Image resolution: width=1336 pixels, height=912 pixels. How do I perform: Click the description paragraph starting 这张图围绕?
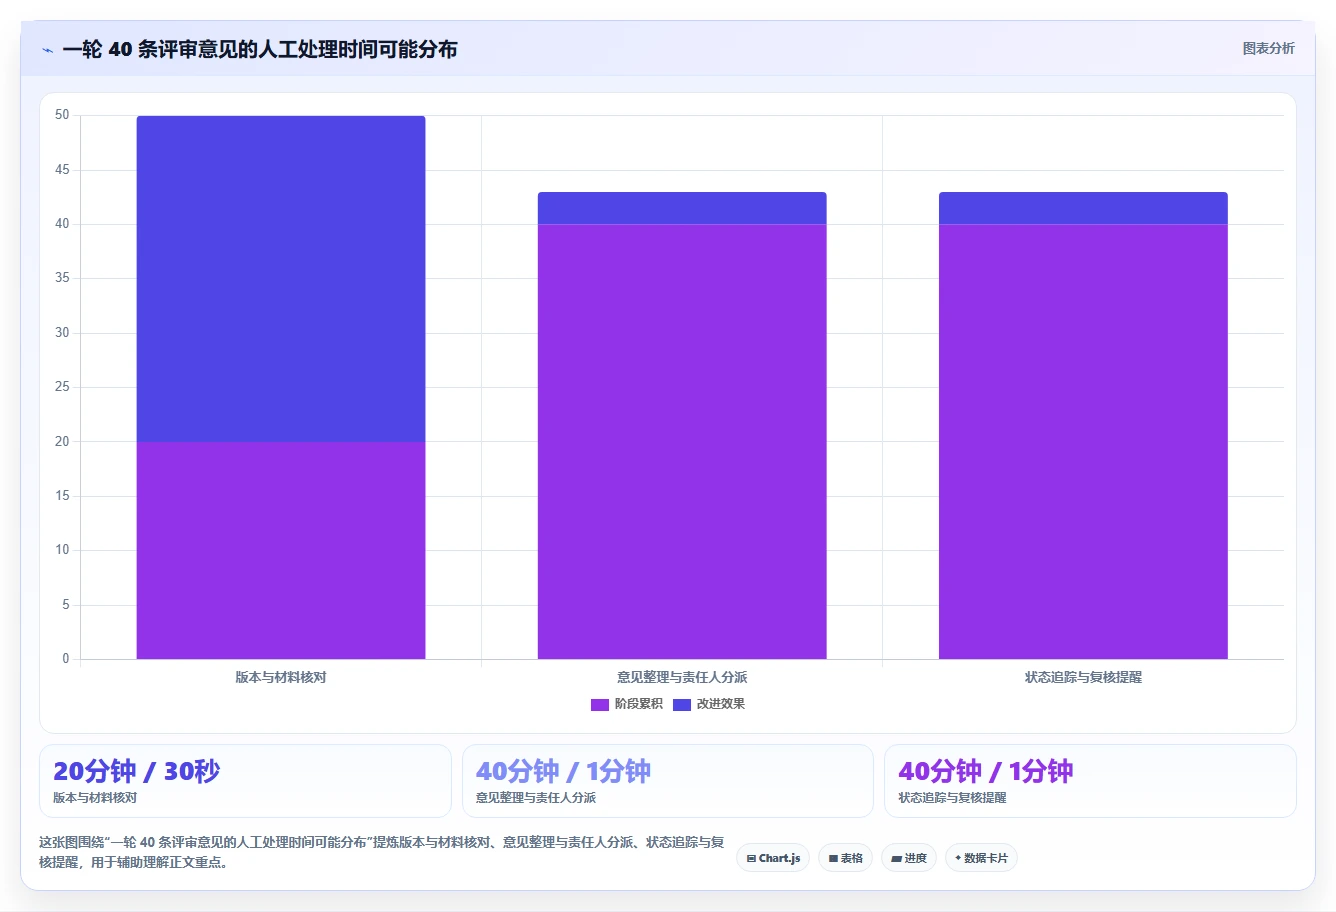[x=381, y=852]
